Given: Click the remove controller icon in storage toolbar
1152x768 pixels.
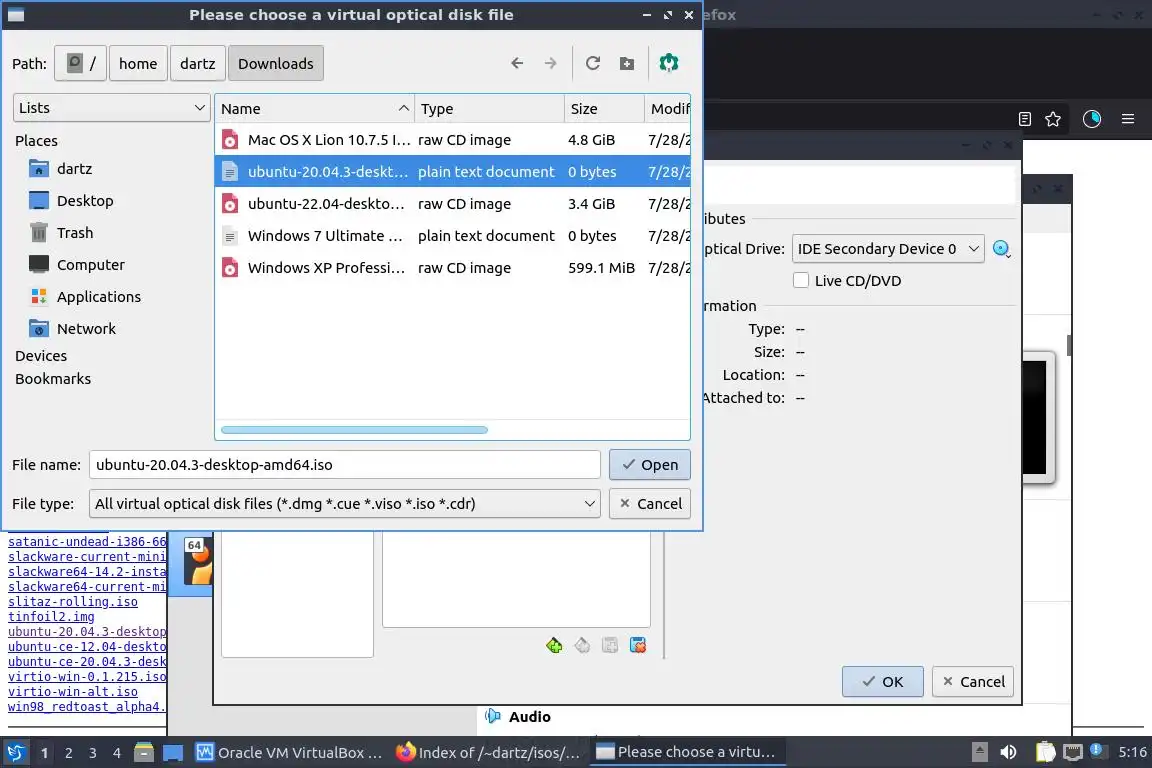Looking at the screenshot, I should click(x=582, y=645).
